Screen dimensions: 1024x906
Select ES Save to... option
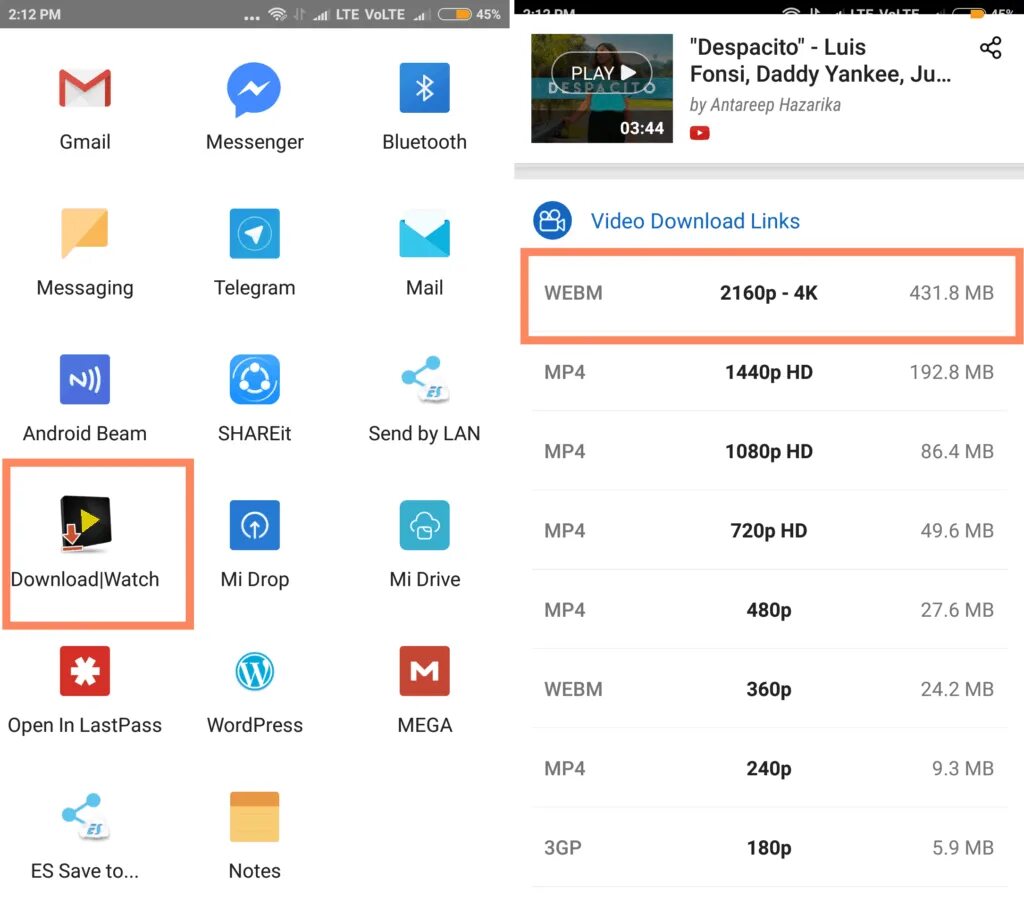[85, 816]
